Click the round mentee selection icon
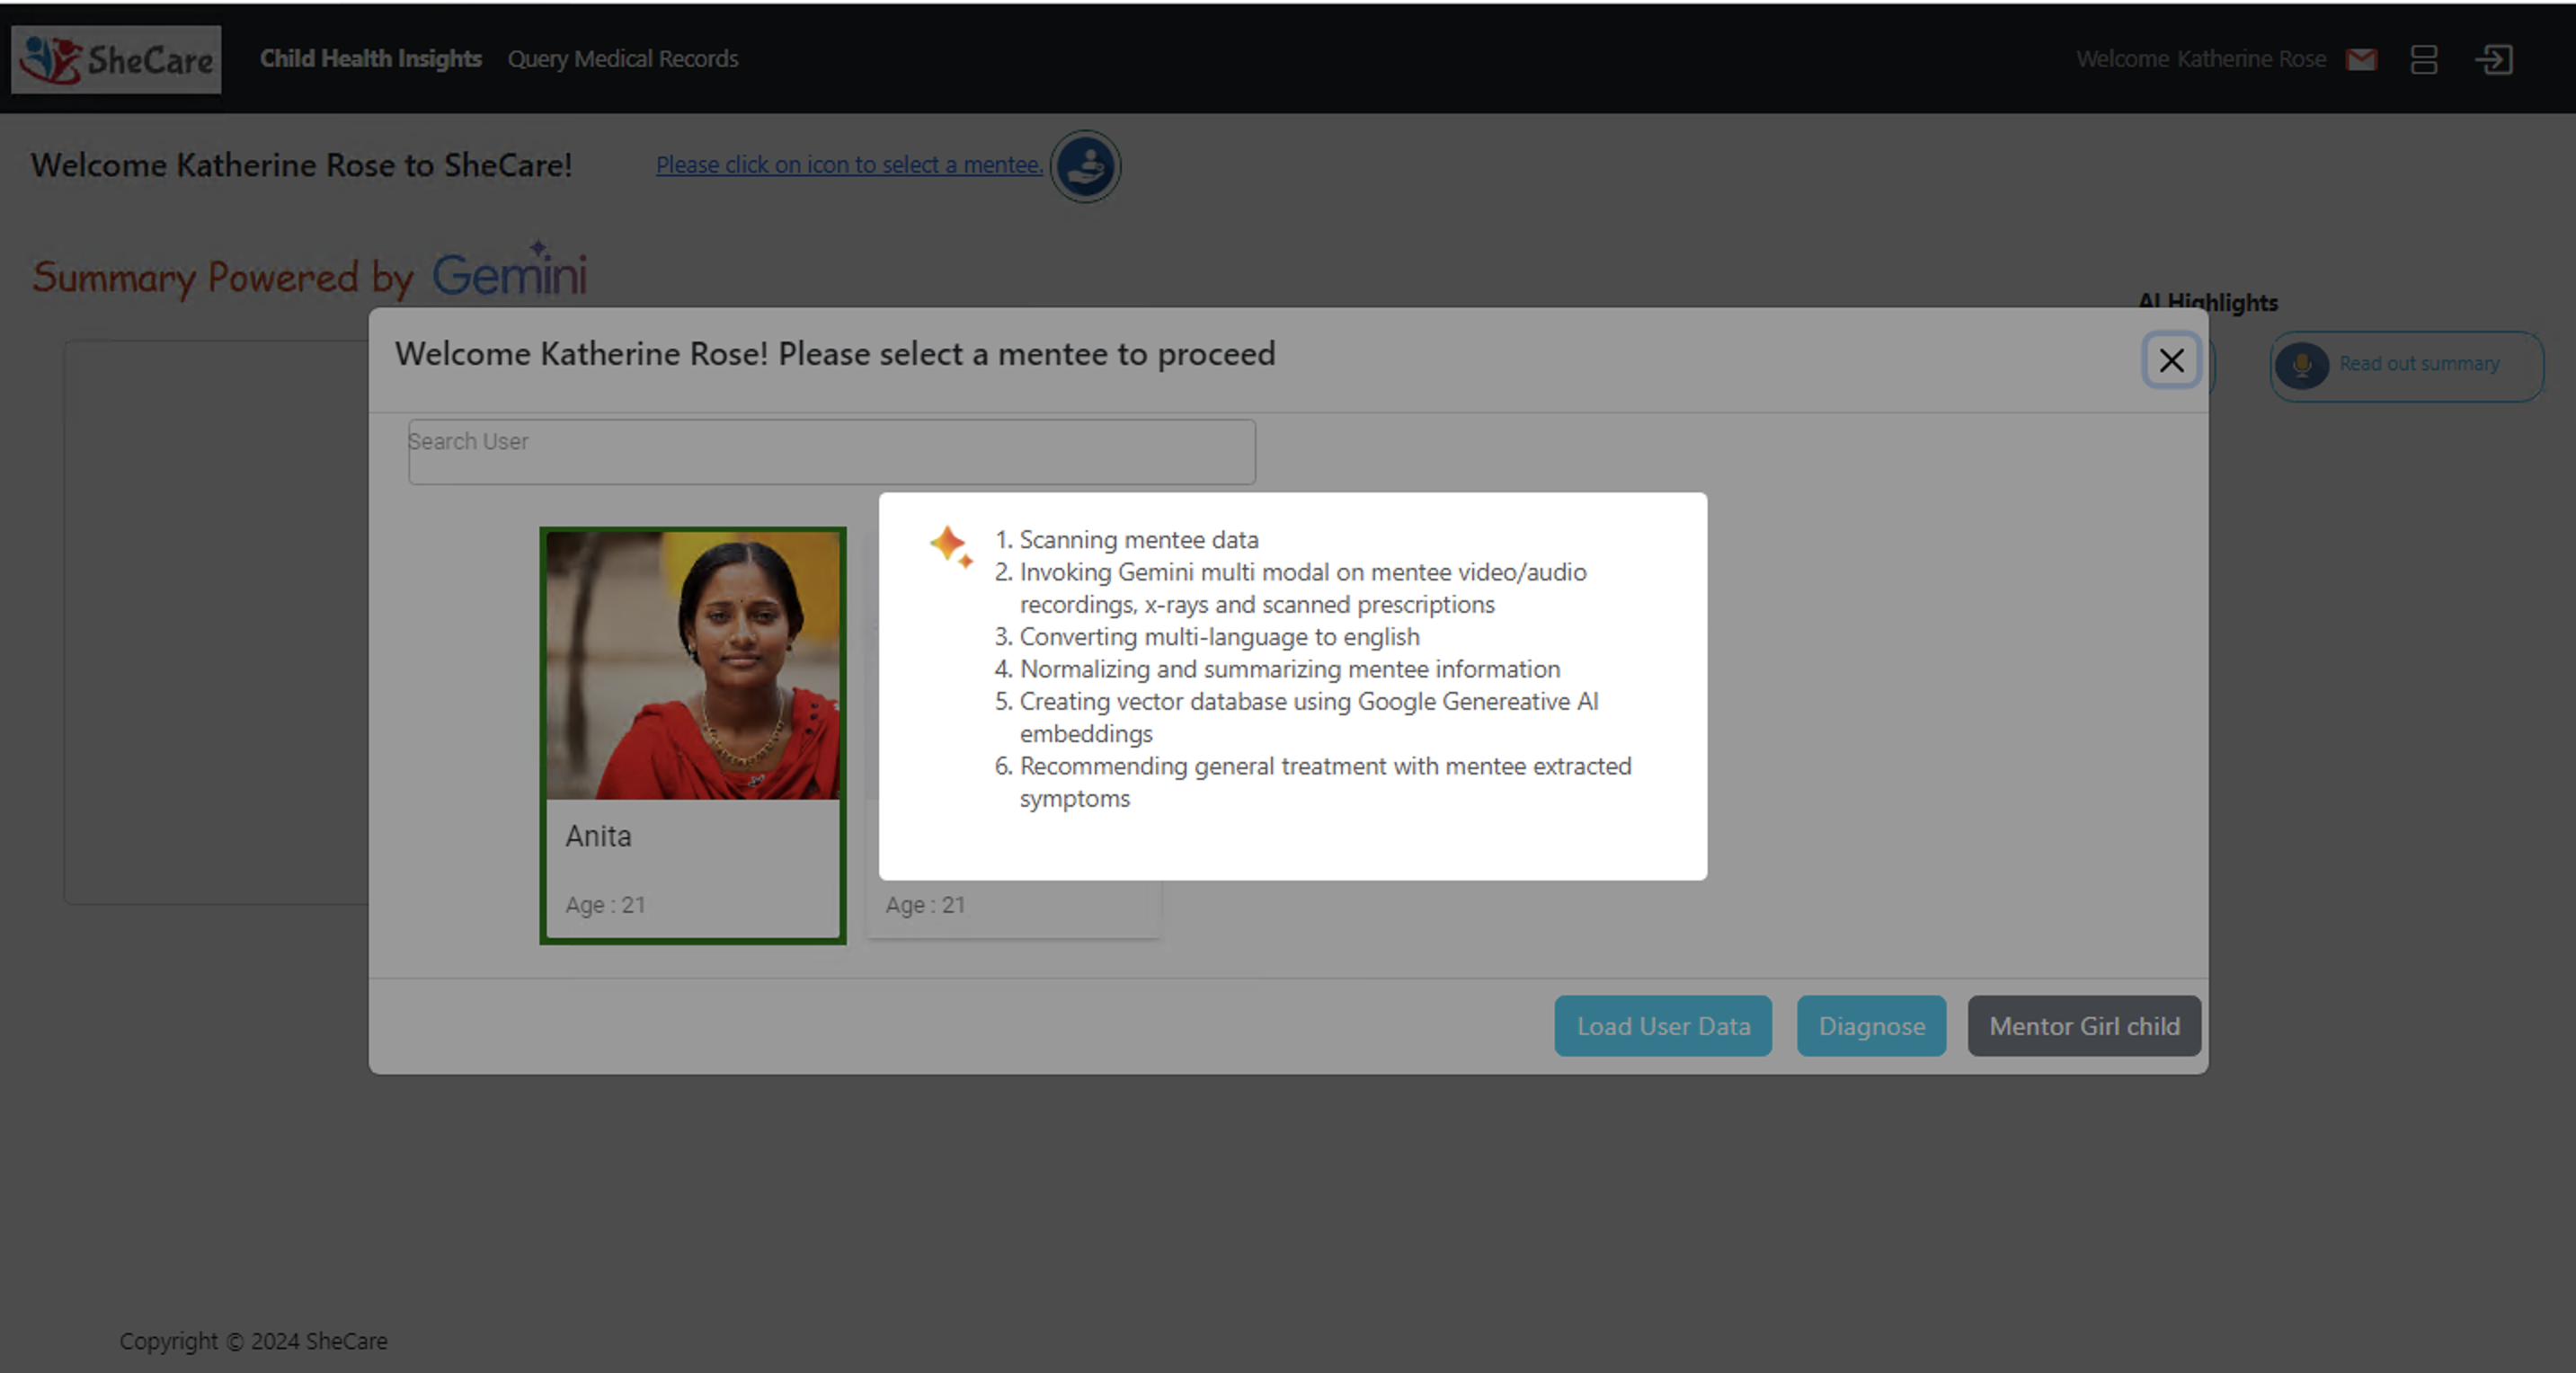Image resolution: width=2576 pixels, height=1373 pixels. point(1085,166)
